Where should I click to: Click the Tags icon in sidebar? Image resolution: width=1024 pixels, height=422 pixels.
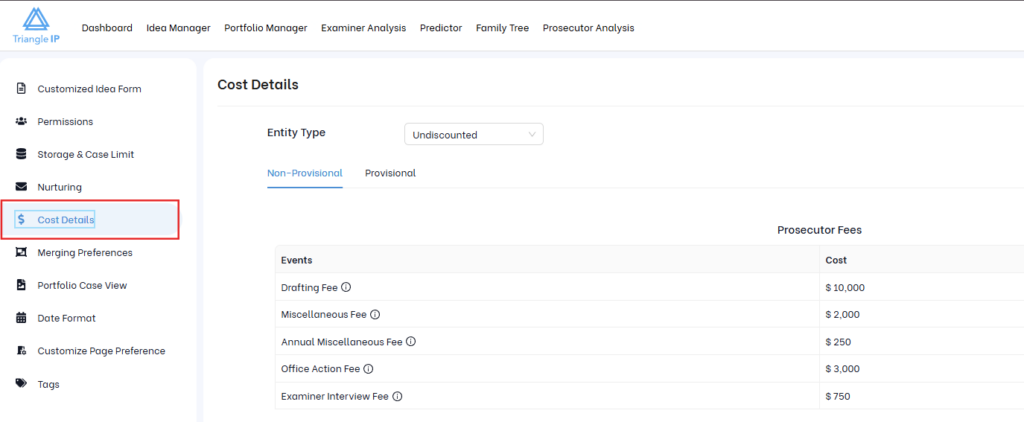[x=21, y=384]
